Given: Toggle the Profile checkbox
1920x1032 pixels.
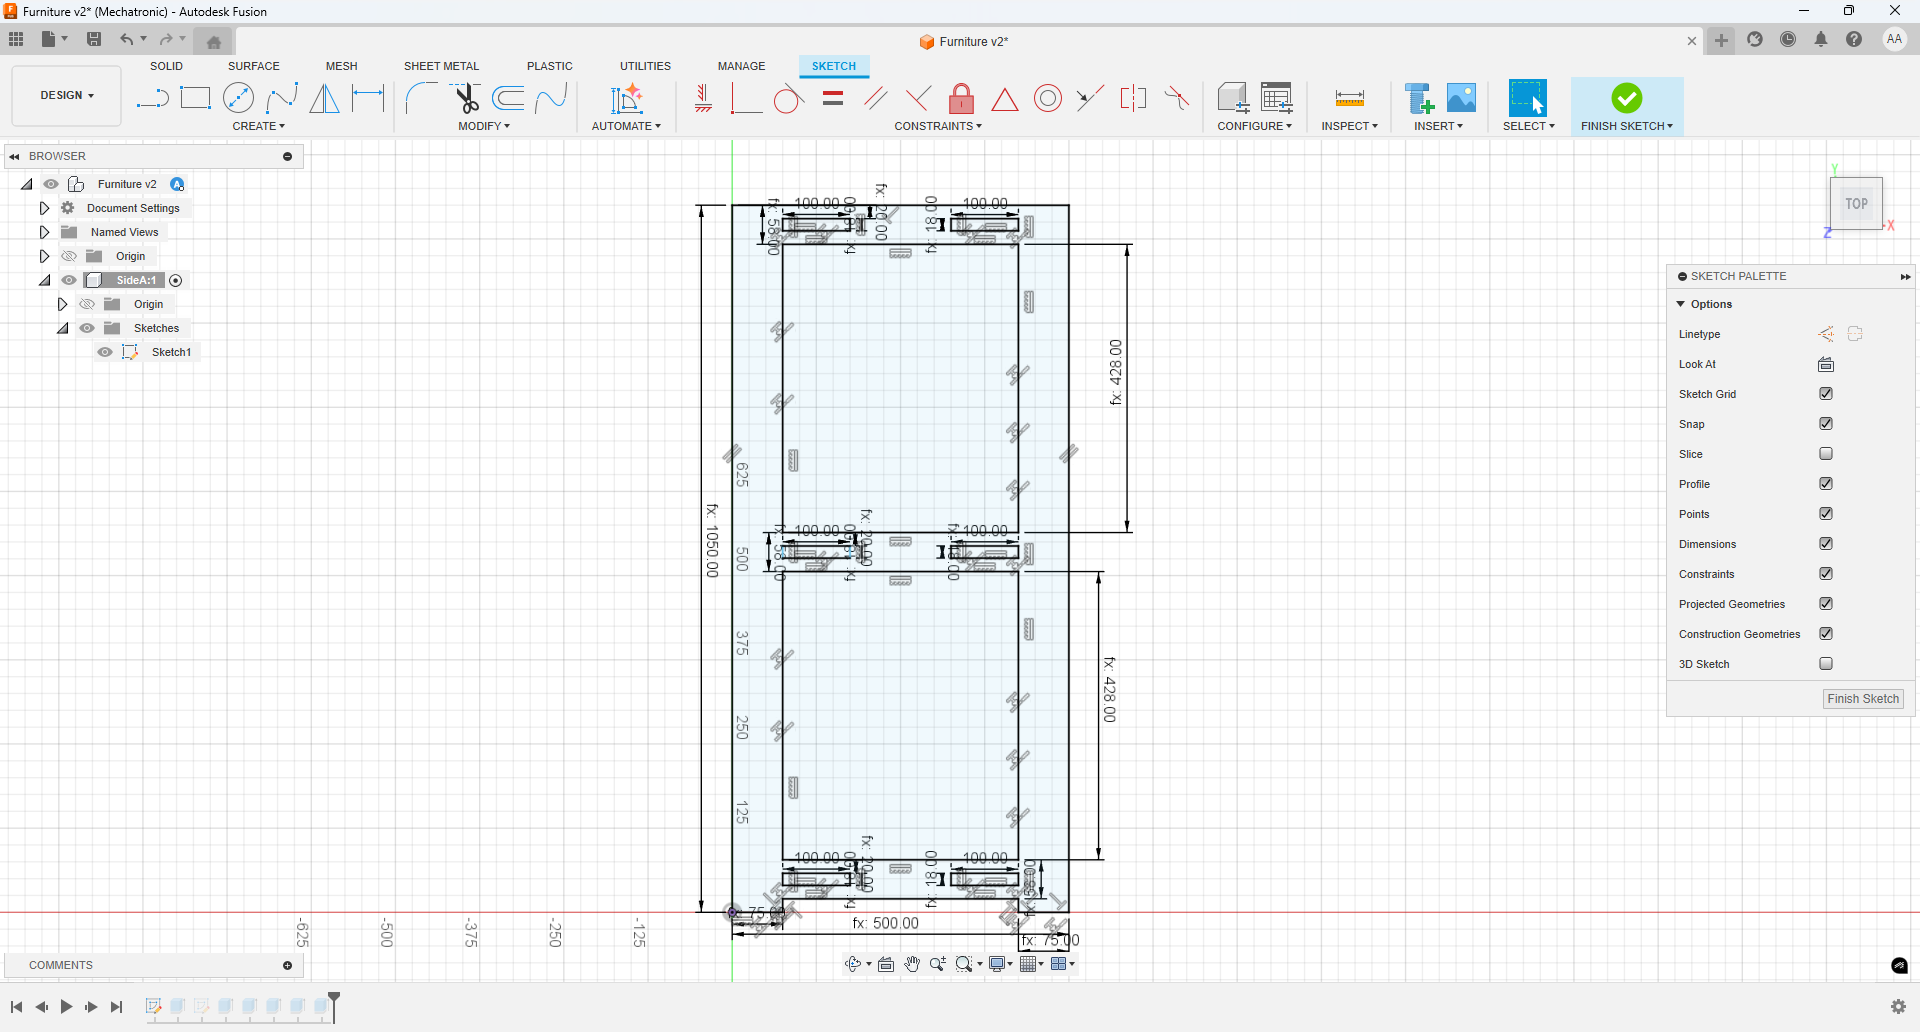Looking at the screenshot, I should (x=1826, y=484).
